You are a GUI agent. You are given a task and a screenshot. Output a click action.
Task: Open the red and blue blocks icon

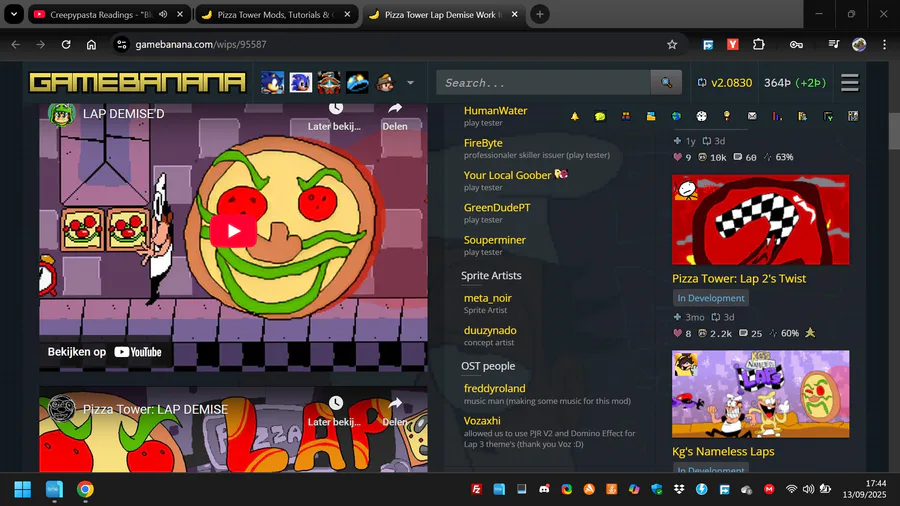(626, 116)
